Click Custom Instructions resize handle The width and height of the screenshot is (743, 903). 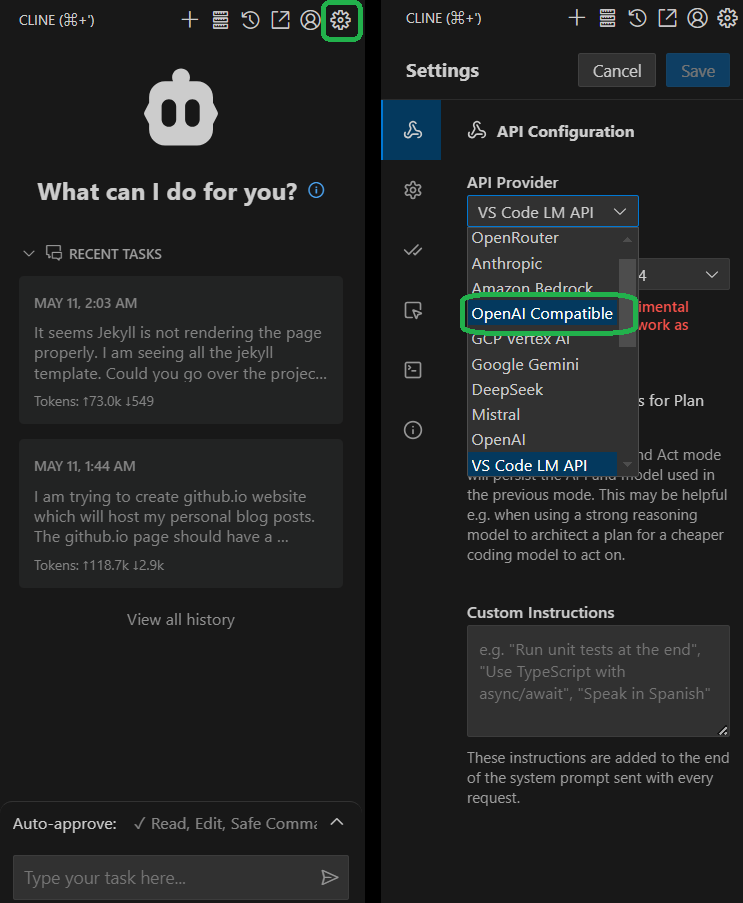pos(723,730)
